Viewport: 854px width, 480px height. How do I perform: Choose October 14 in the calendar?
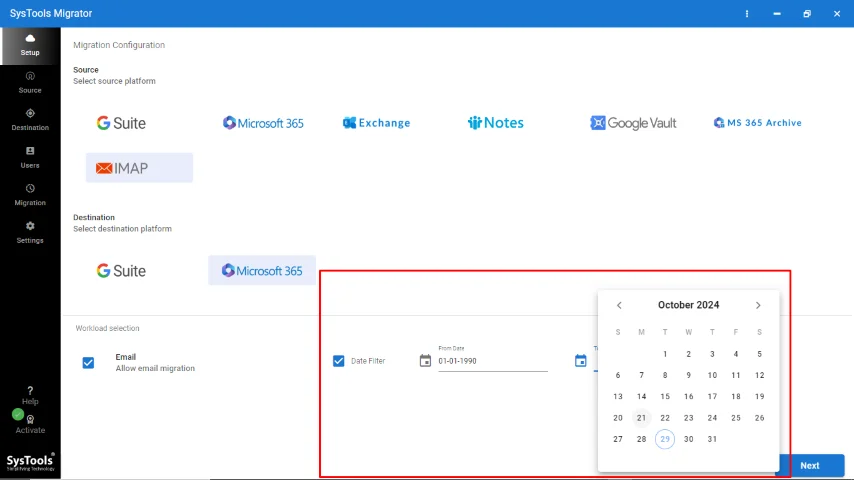click(642, 397)
